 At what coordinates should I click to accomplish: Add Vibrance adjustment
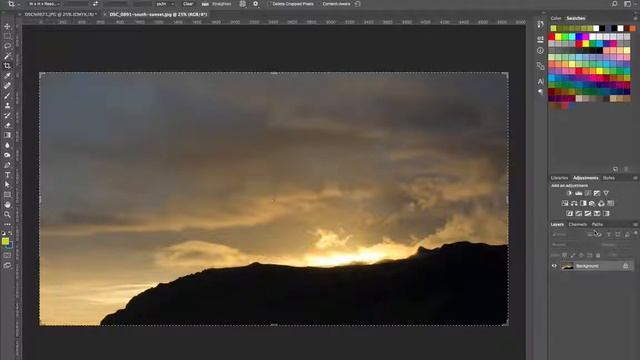click(x=606, y=193)
